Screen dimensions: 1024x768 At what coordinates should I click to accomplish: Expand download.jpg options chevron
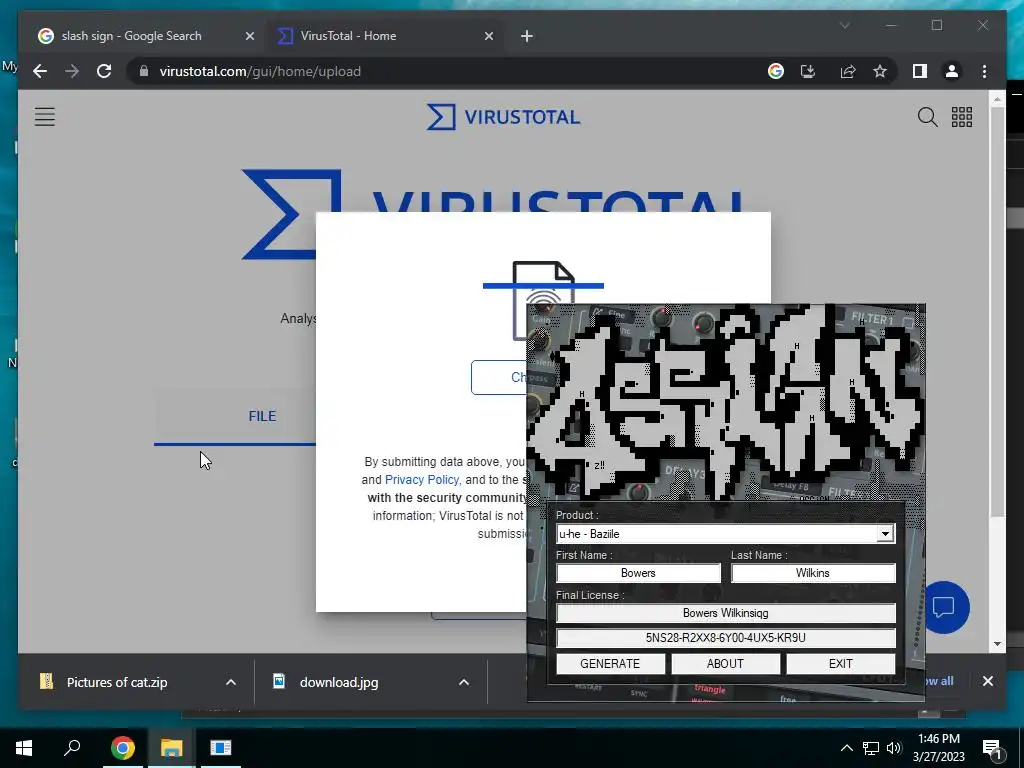[x=464, y=682]
